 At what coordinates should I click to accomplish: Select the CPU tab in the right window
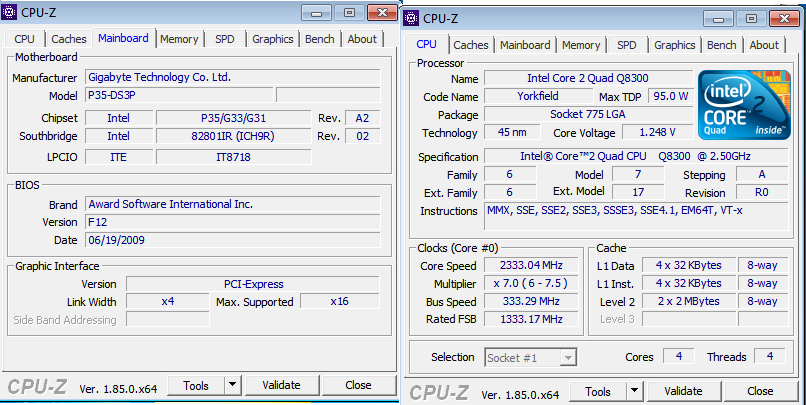(x=427, y=44)
